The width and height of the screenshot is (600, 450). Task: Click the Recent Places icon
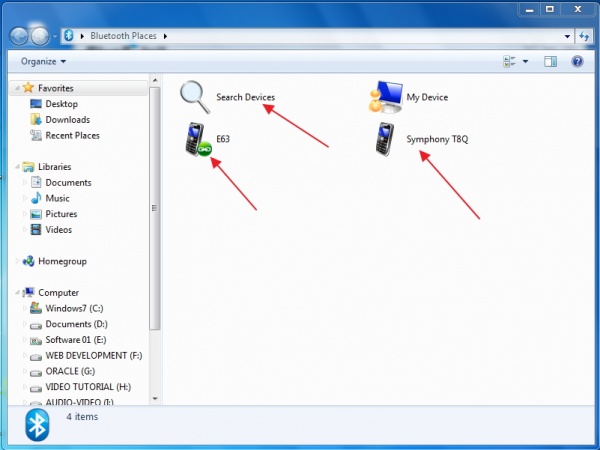click(x=36, y=135)
